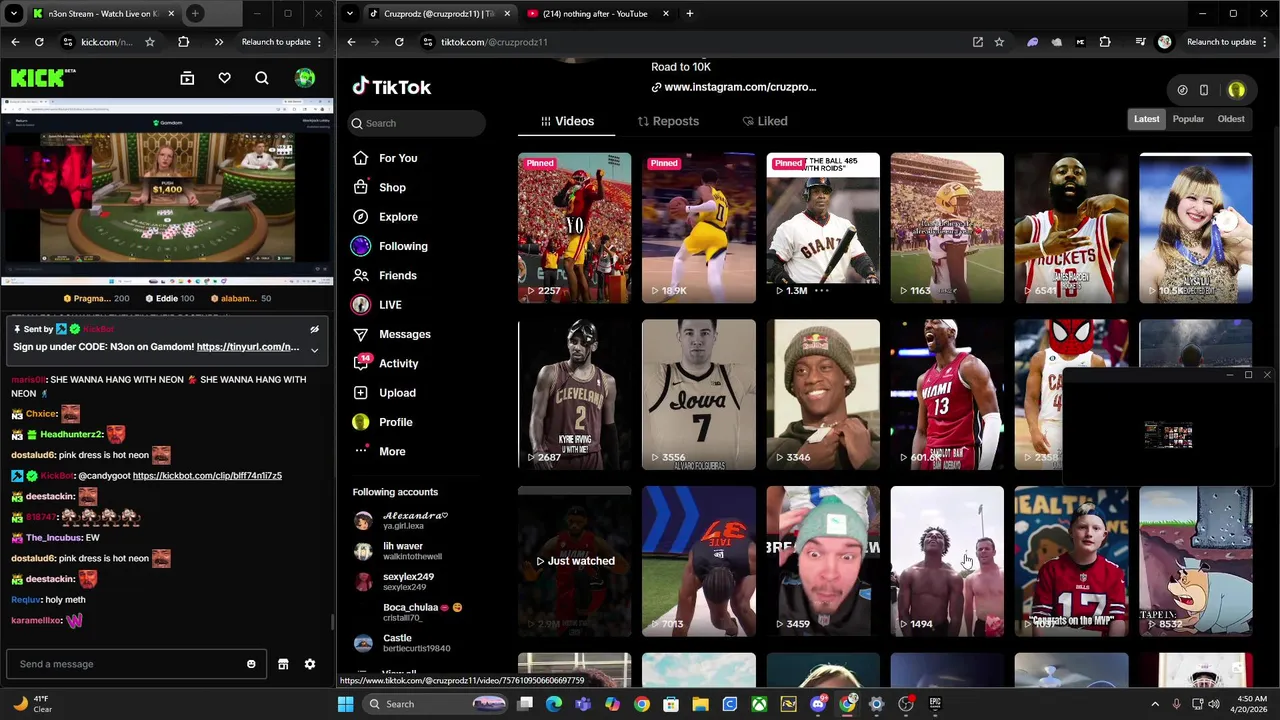Open Gamdom tinyurl link in pinned message

pyautogui.click(x=248, y=347)
